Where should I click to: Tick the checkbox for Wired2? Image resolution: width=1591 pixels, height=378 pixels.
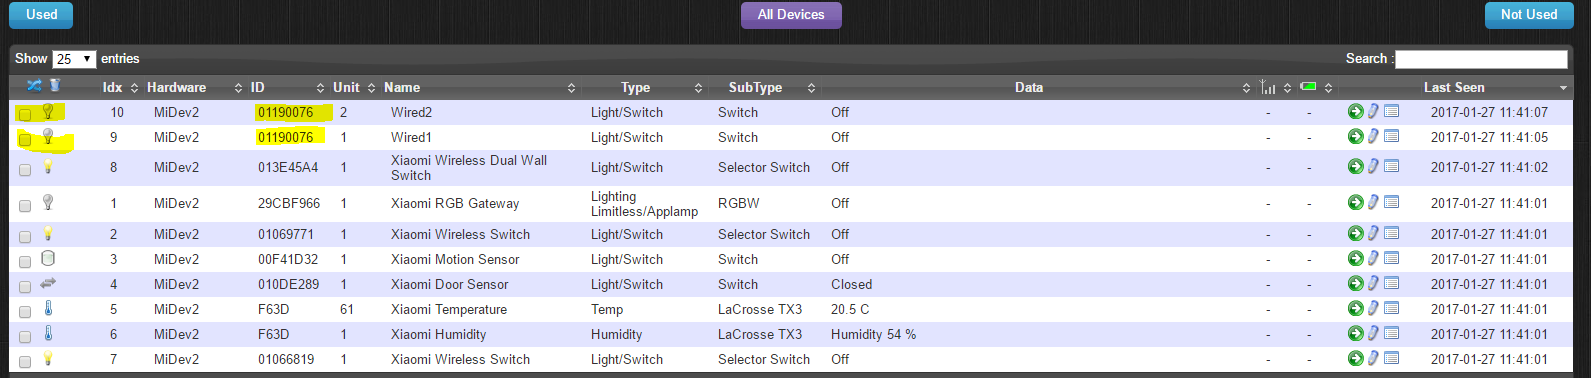click(x=25, y=114)
